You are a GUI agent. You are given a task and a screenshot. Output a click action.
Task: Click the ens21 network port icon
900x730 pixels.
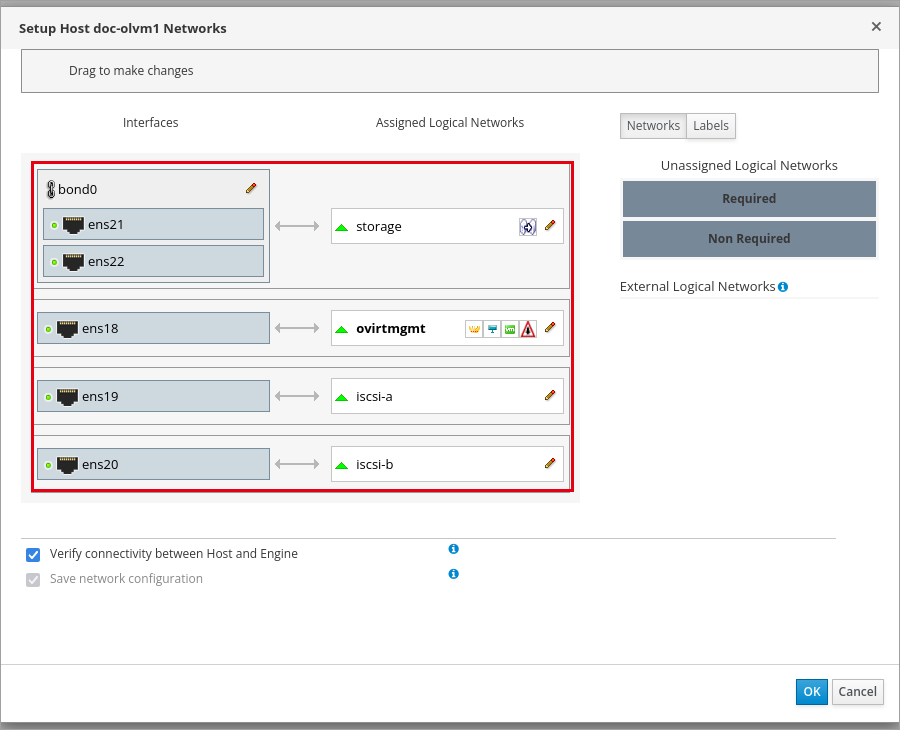73,225
